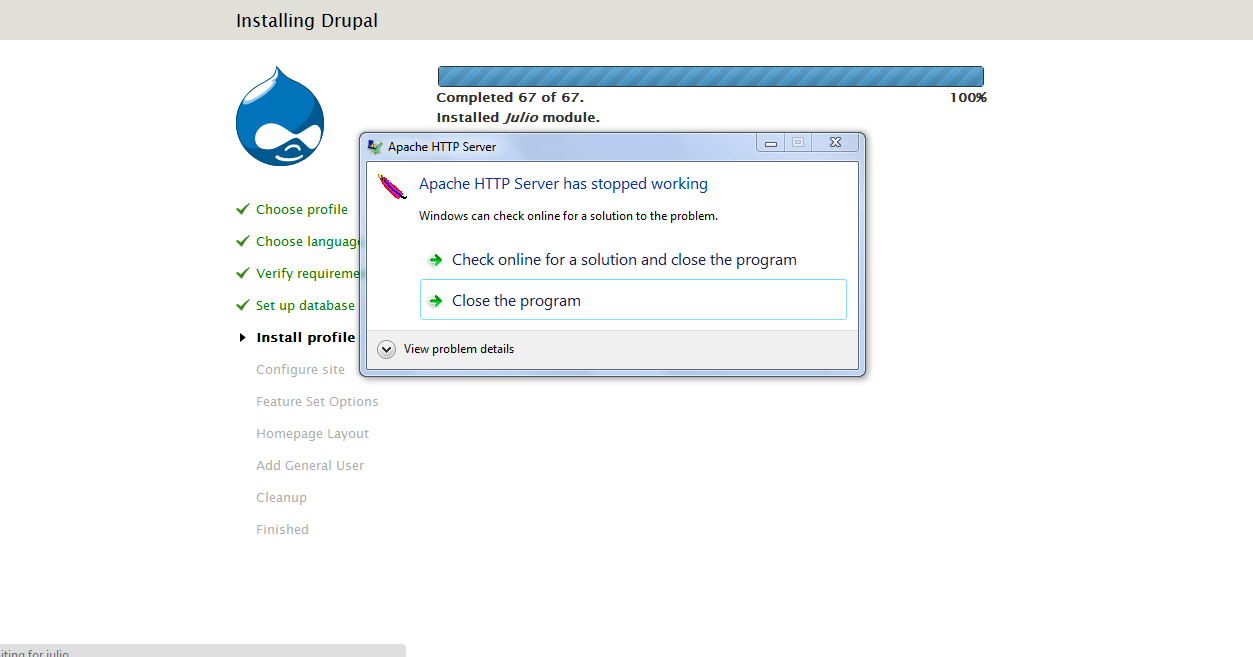The height and width of the screenshot is (657, 1253).
Task: Close the Apache HTTP Server dialog
Action: point(835,143)
